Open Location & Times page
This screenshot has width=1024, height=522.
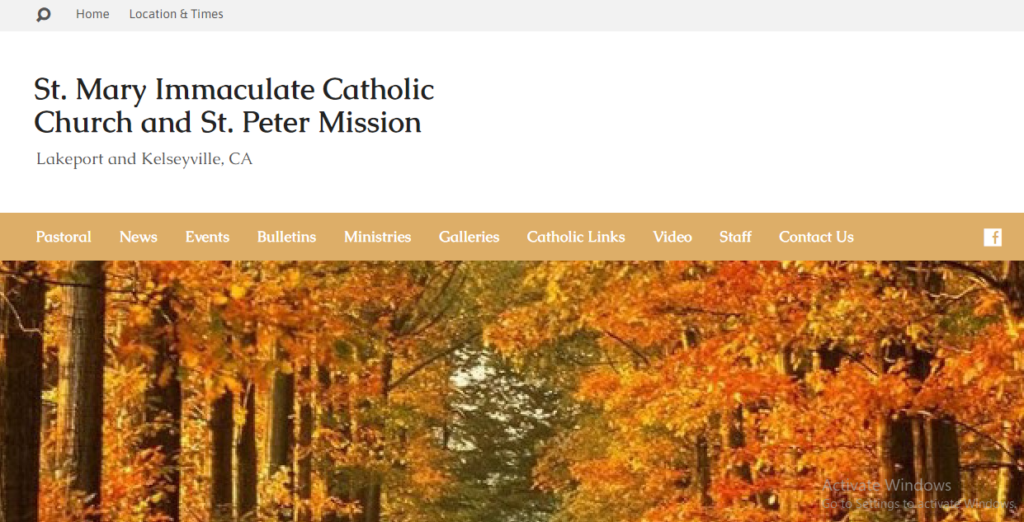(x=176, y=14)
